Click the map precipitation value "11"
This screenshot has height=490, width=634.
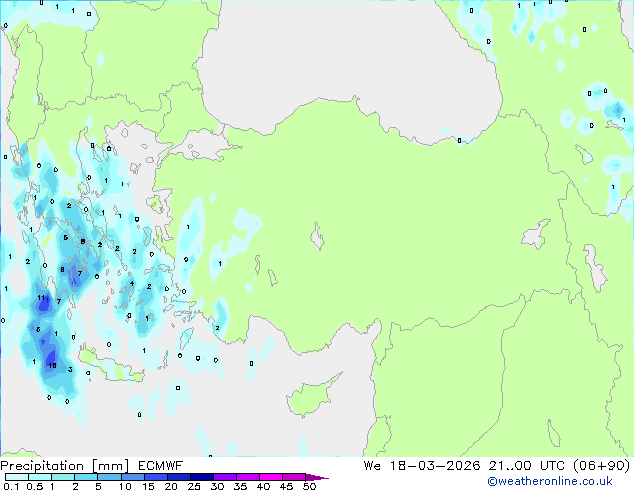42,298
